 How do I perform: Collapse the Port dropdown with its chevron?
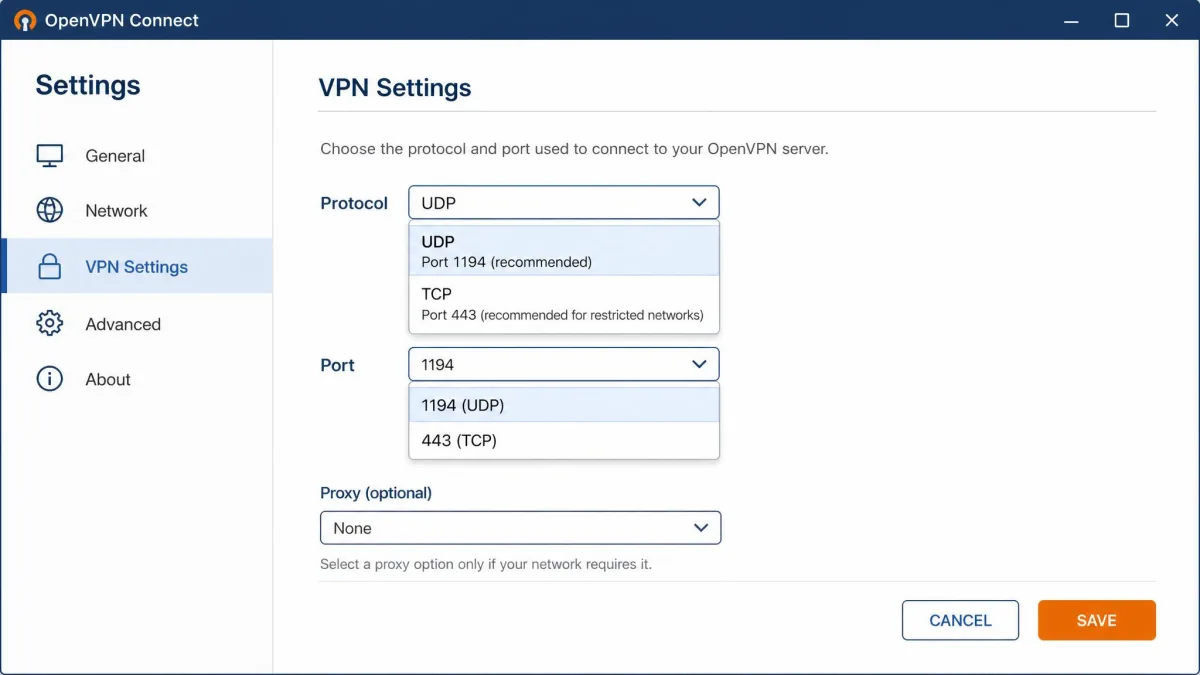(699, 364)
